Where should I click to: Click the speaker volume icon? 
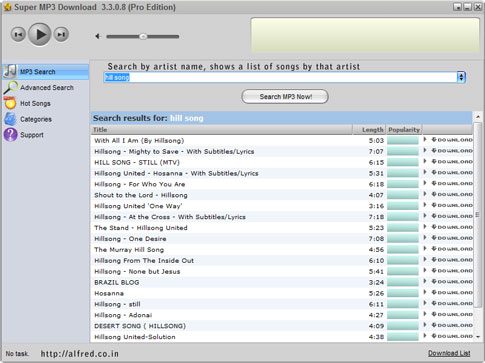98,36
